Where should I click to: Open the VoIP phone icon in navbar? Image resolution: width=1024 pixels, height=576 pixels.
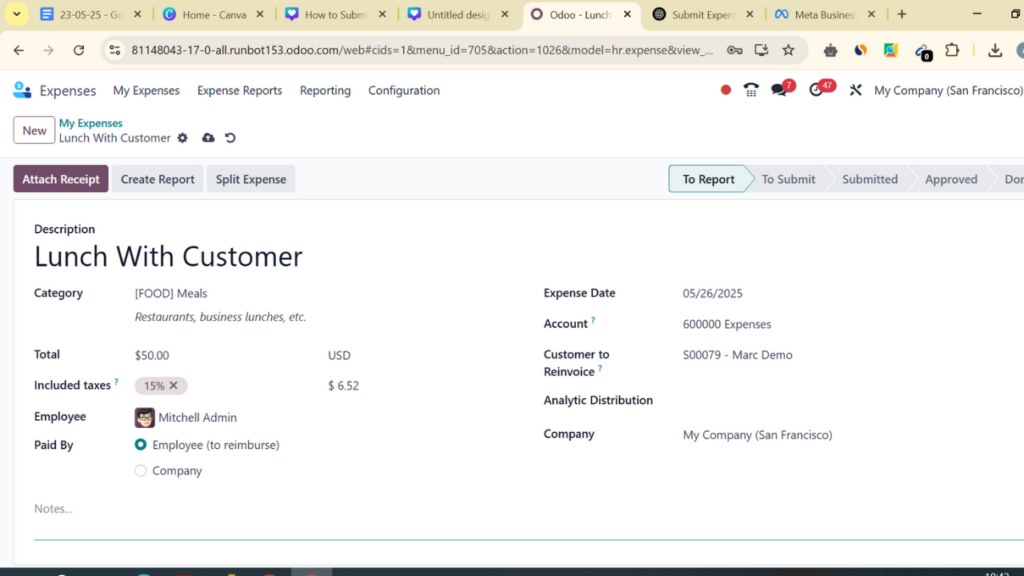[x=751, y=90]
